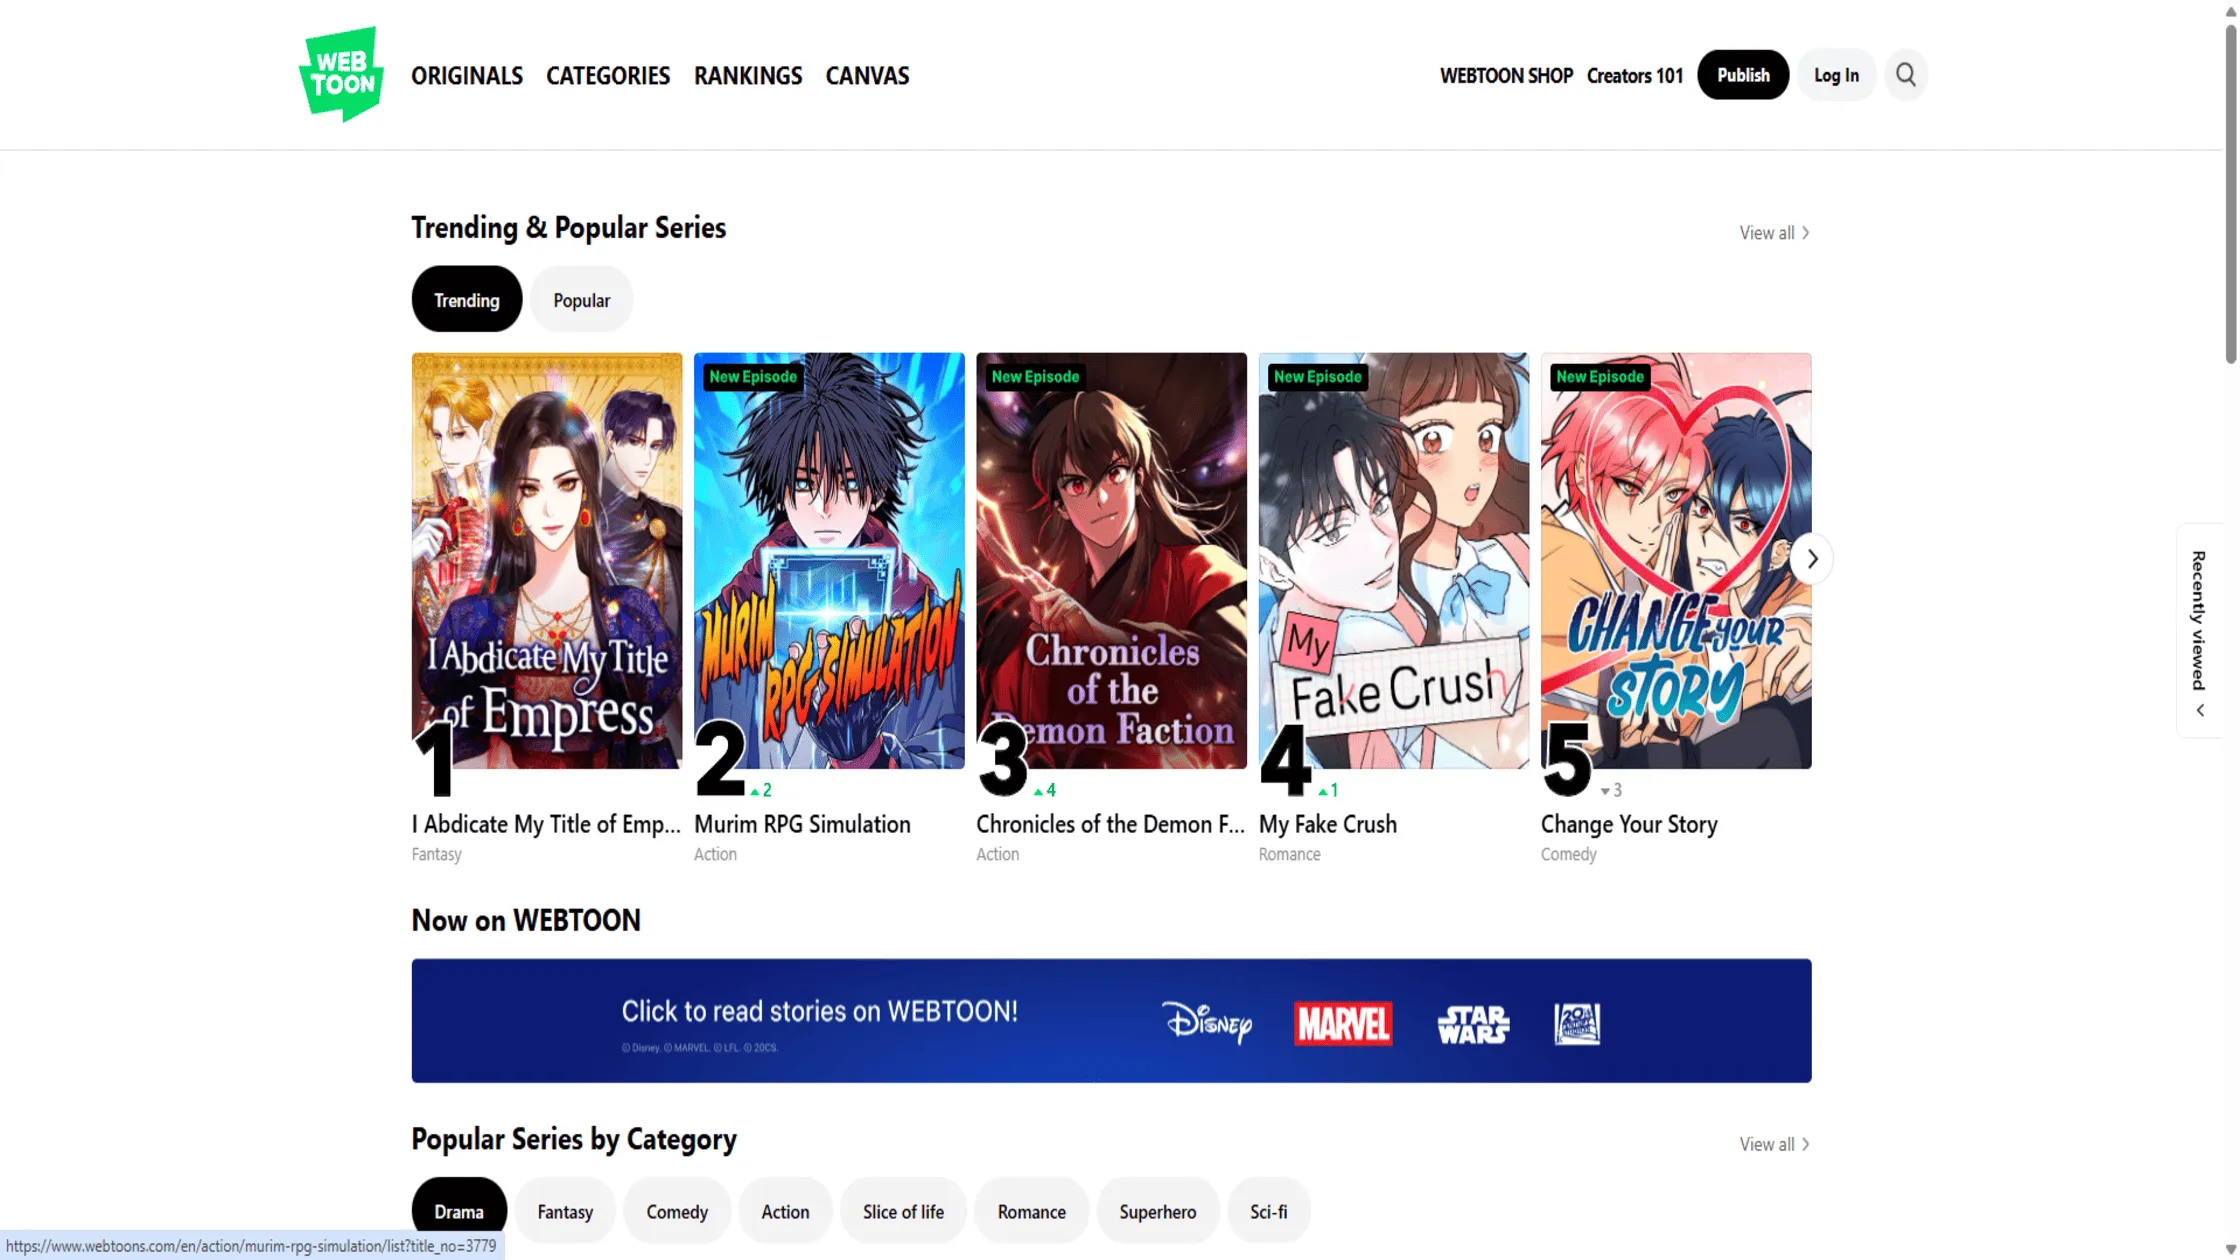Image resolution: width=2240 pixels, height=1260 pixels.
Task: Click the 20th Century Studios logo
Action: (1577, 1023)
